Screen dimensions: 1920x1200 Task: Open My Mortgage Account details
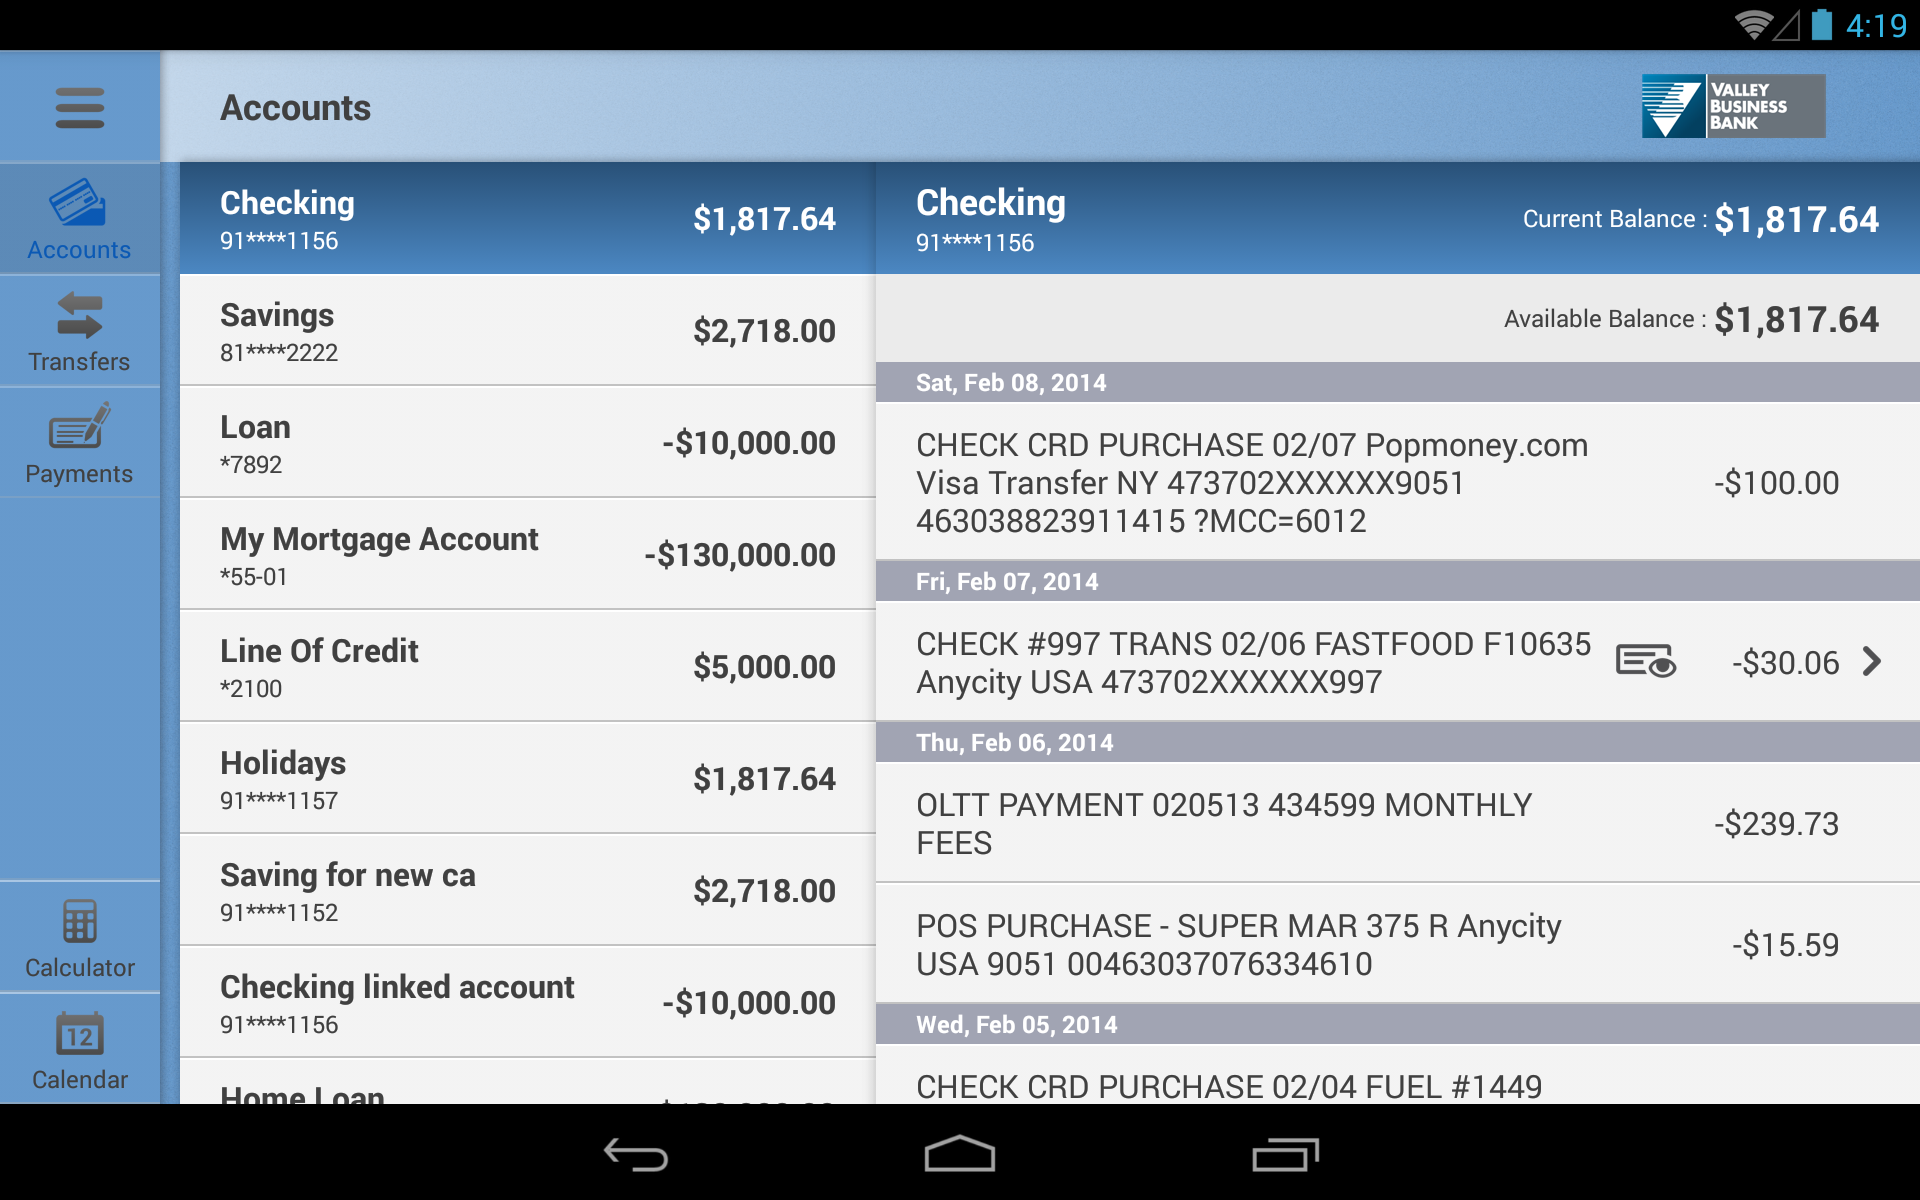pyautogui.click(x=525, y=554)
